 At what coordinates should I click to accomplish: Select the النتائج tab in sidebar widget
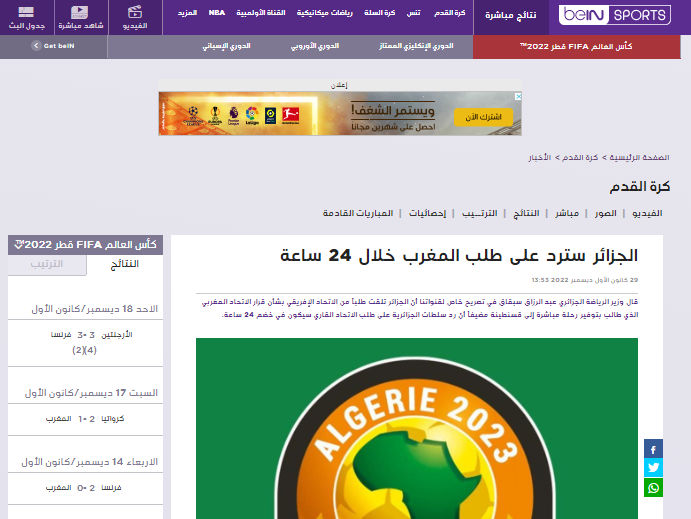tap(124, 264)
